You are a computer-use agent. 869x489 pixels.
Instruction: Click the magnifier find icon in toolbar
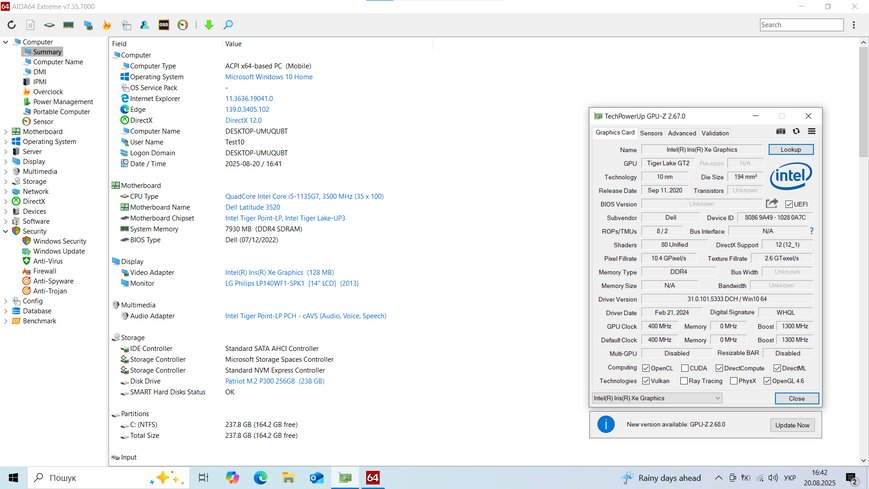pos(228,25)
